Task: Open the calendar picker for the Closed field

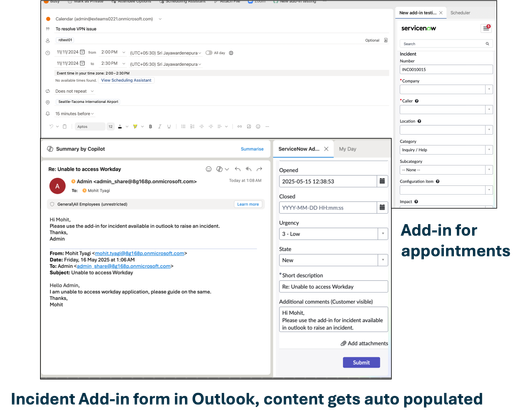Action: tap(382, 207)
